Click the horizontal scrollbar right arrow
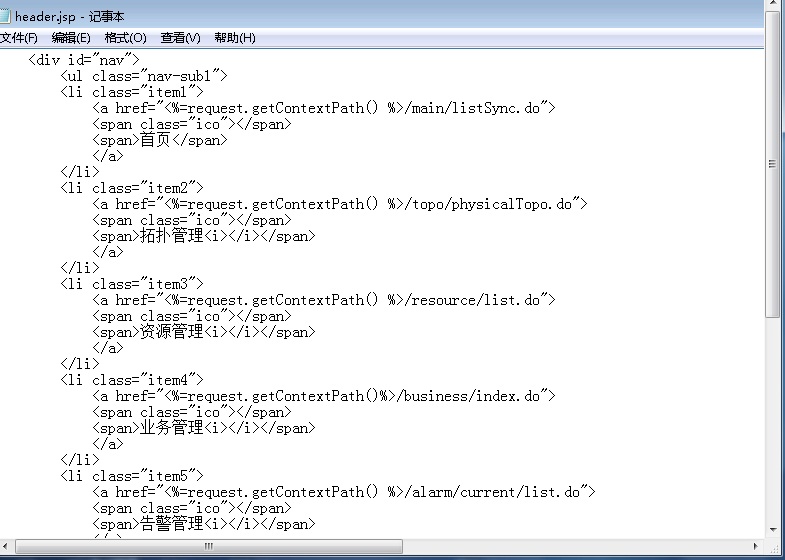 758,547
